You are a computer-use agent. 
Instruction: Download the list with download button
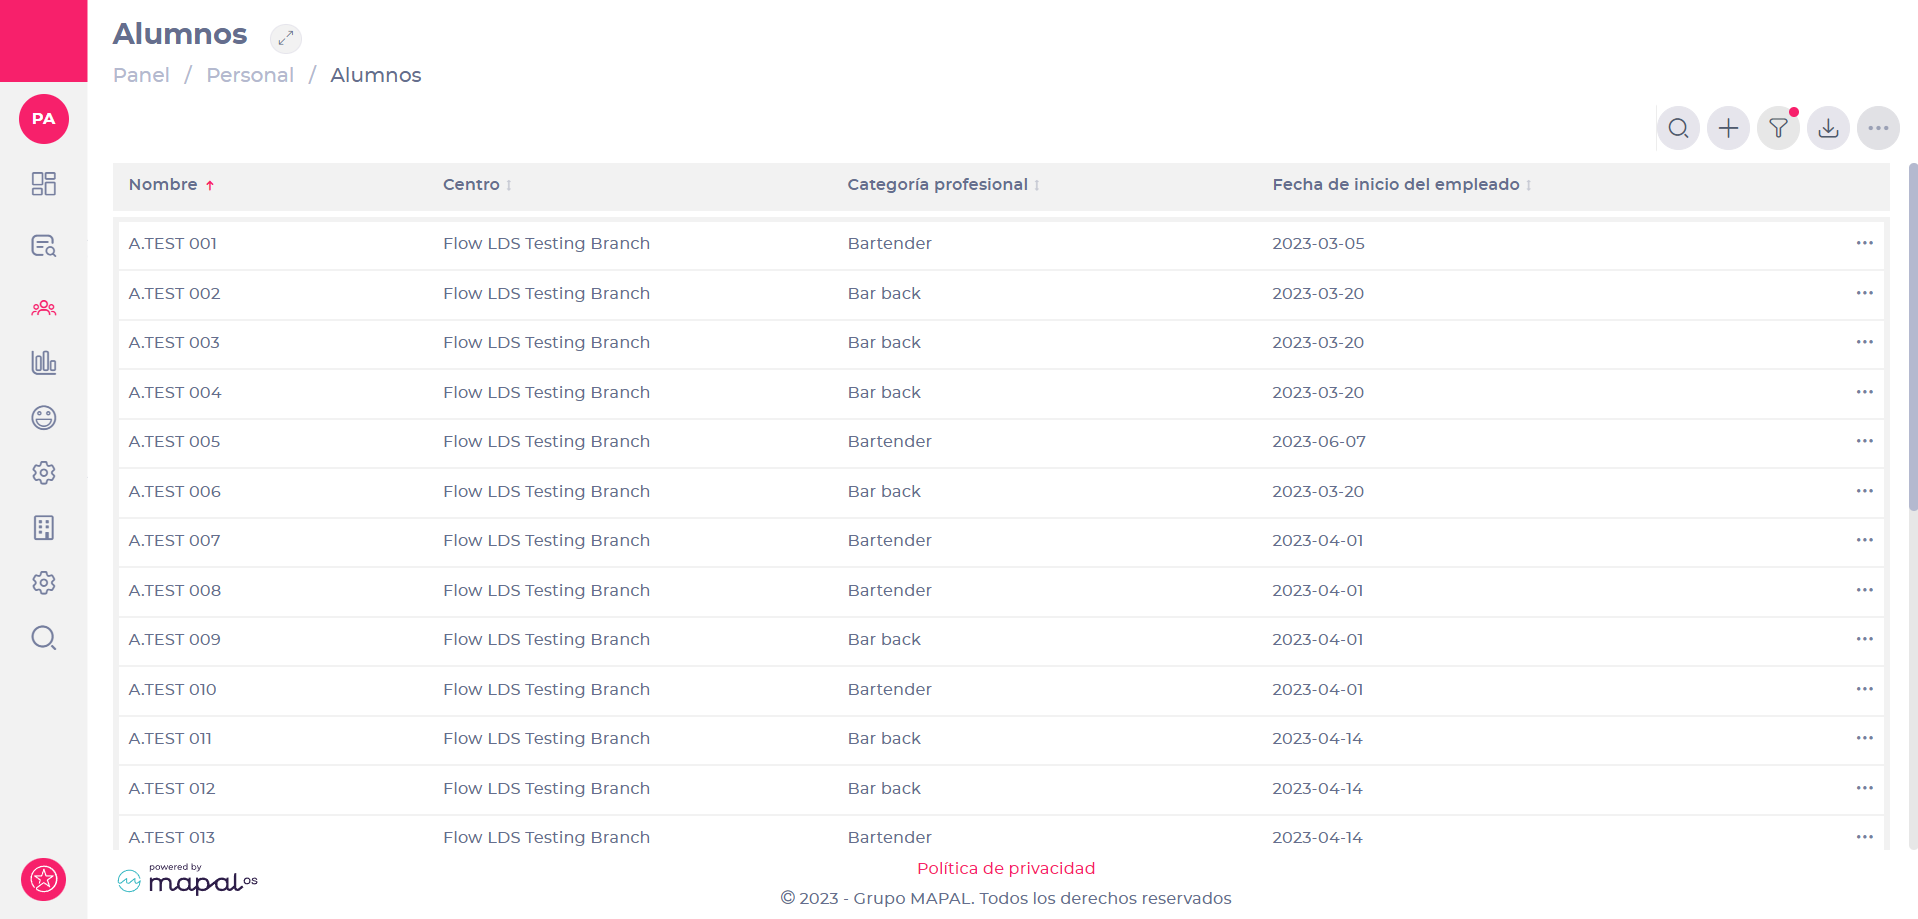coord(1828,128)
